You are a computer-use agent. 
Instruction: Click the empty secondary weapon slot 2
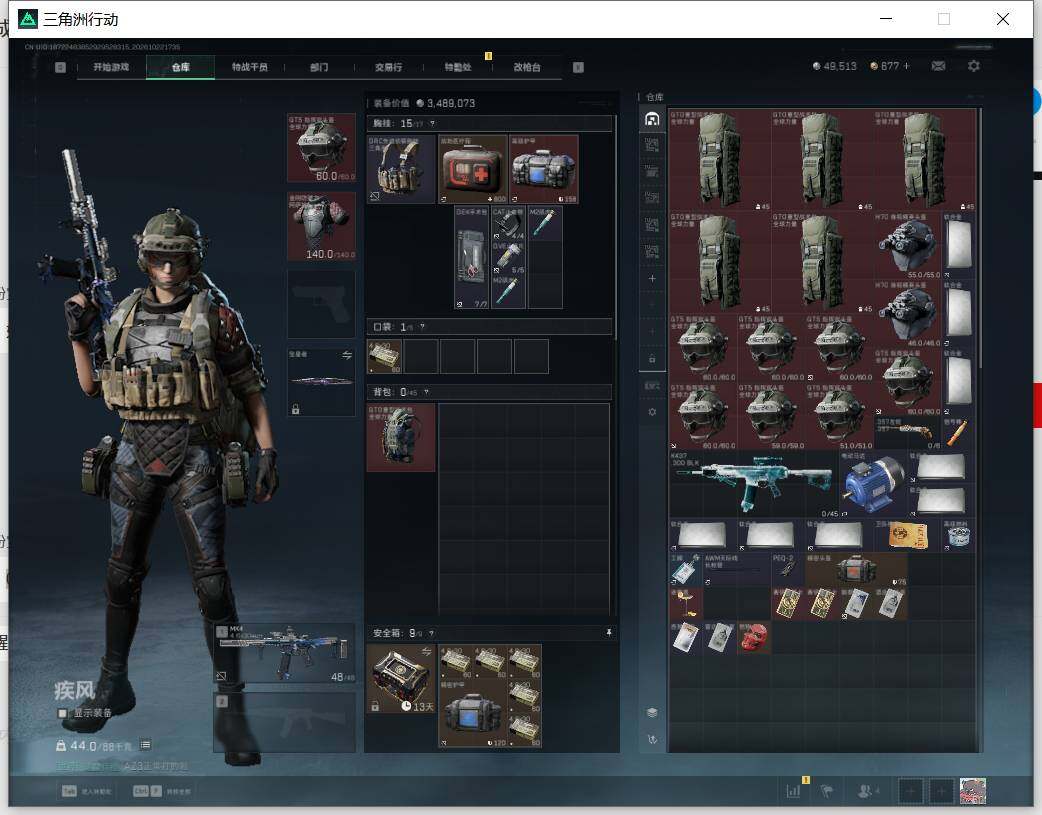[284, 722]
